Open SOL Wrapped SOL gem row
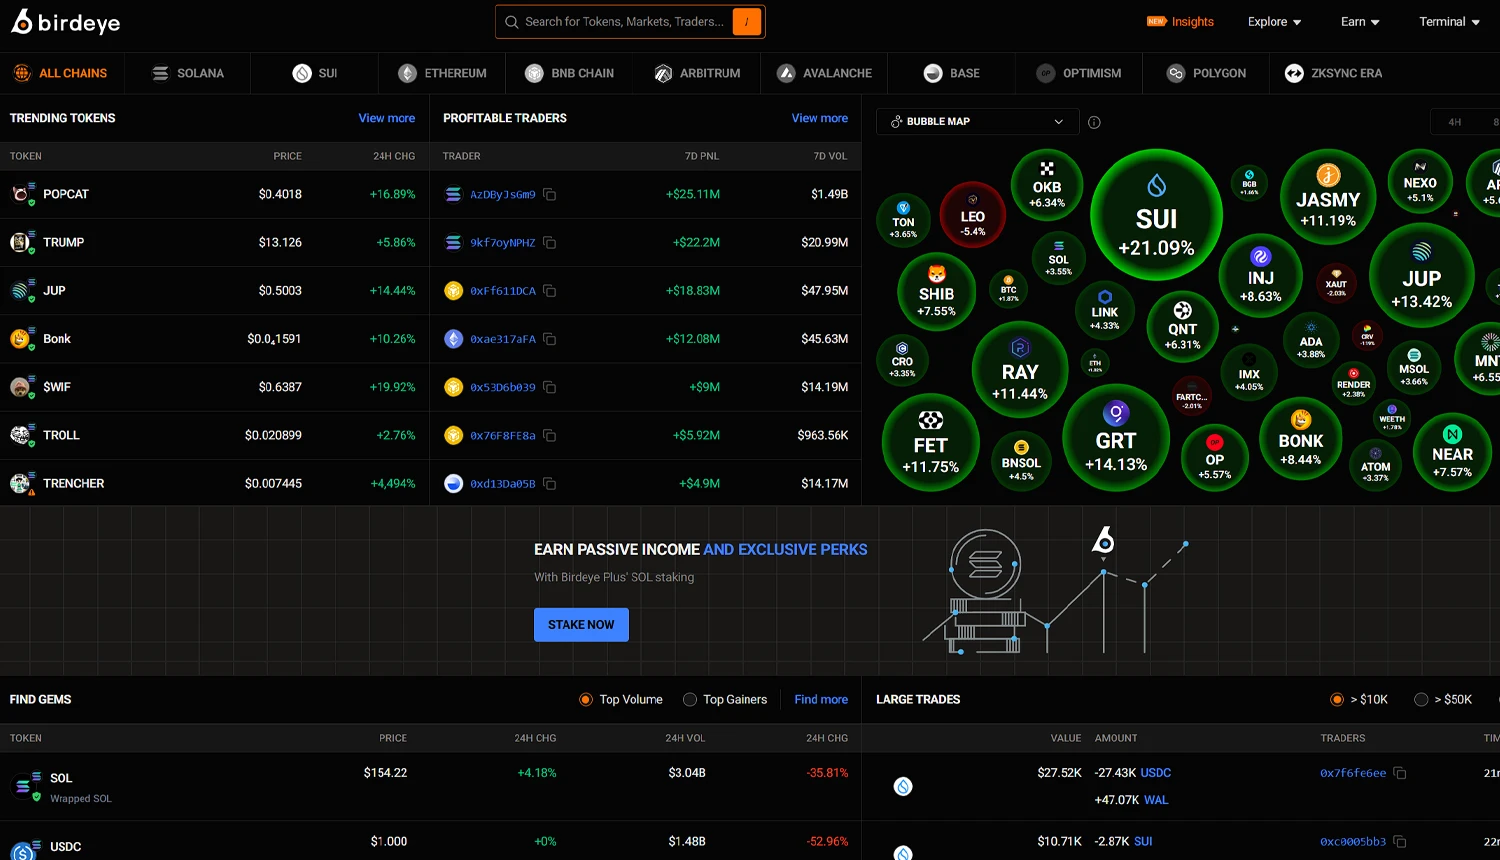The height and width of the screenshot is (860, 1500). pos(430,786)
